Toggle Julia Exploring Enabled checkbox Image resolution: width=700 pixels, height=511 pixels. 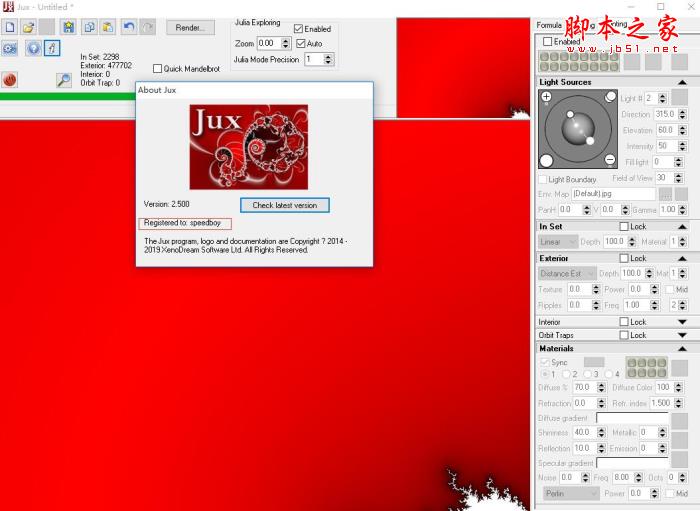pyautogui.click(x=299, y=29)
